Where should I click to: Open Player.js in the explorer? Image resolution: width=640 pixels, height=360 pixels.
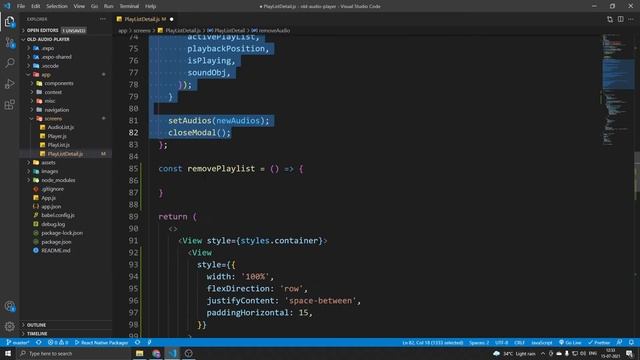pos(66,136)
